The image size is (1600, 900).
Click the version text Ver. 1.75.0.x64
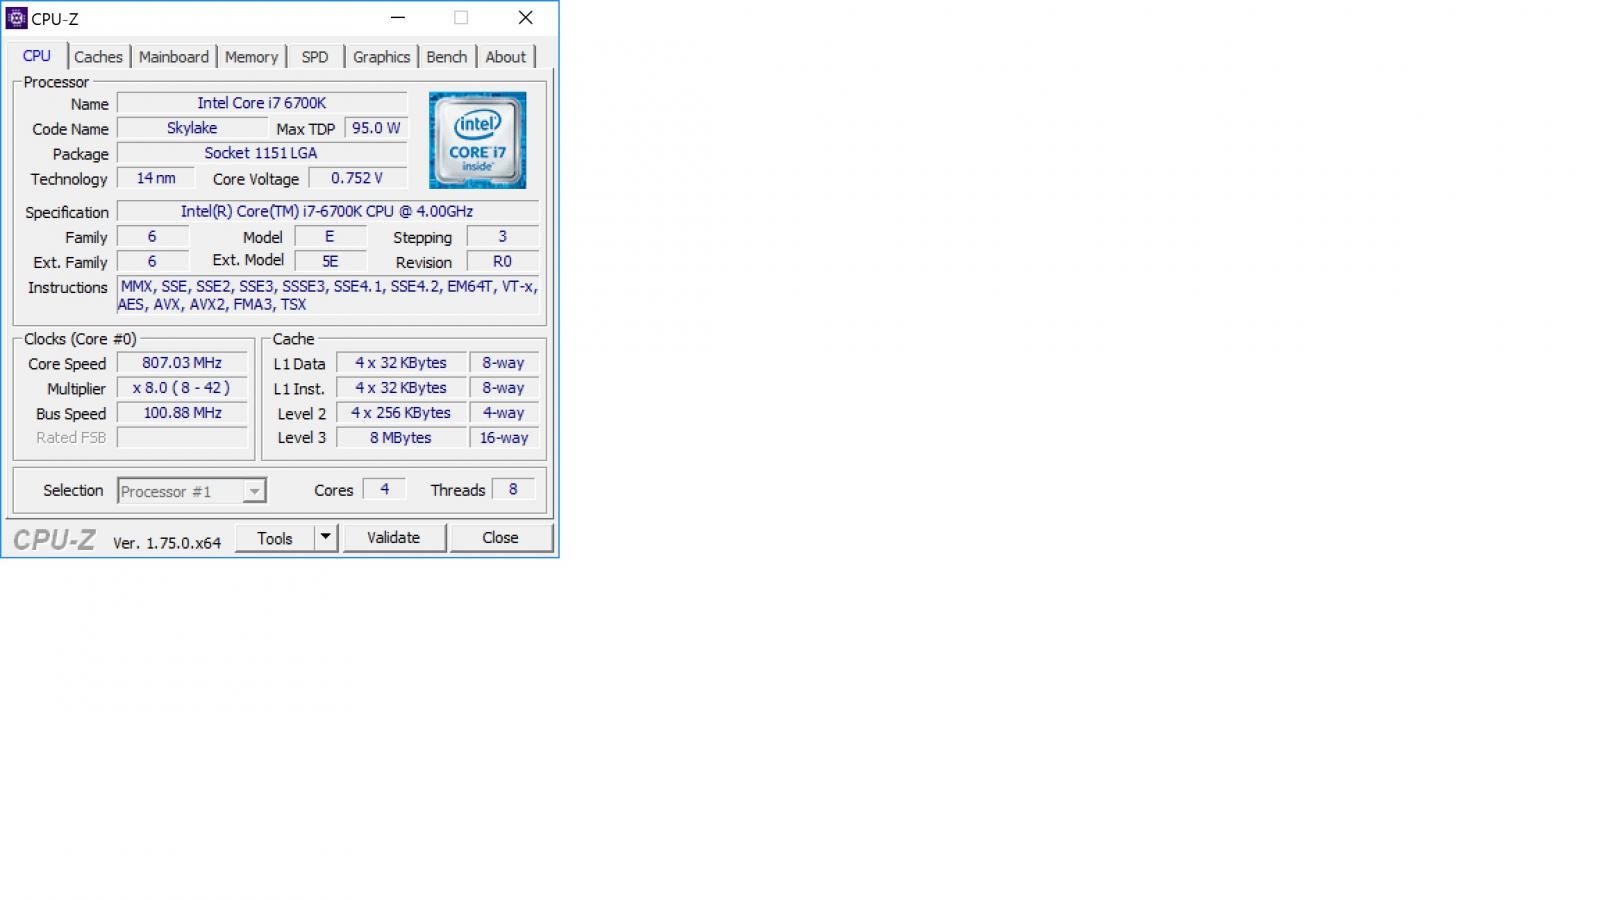pos(167,543)
